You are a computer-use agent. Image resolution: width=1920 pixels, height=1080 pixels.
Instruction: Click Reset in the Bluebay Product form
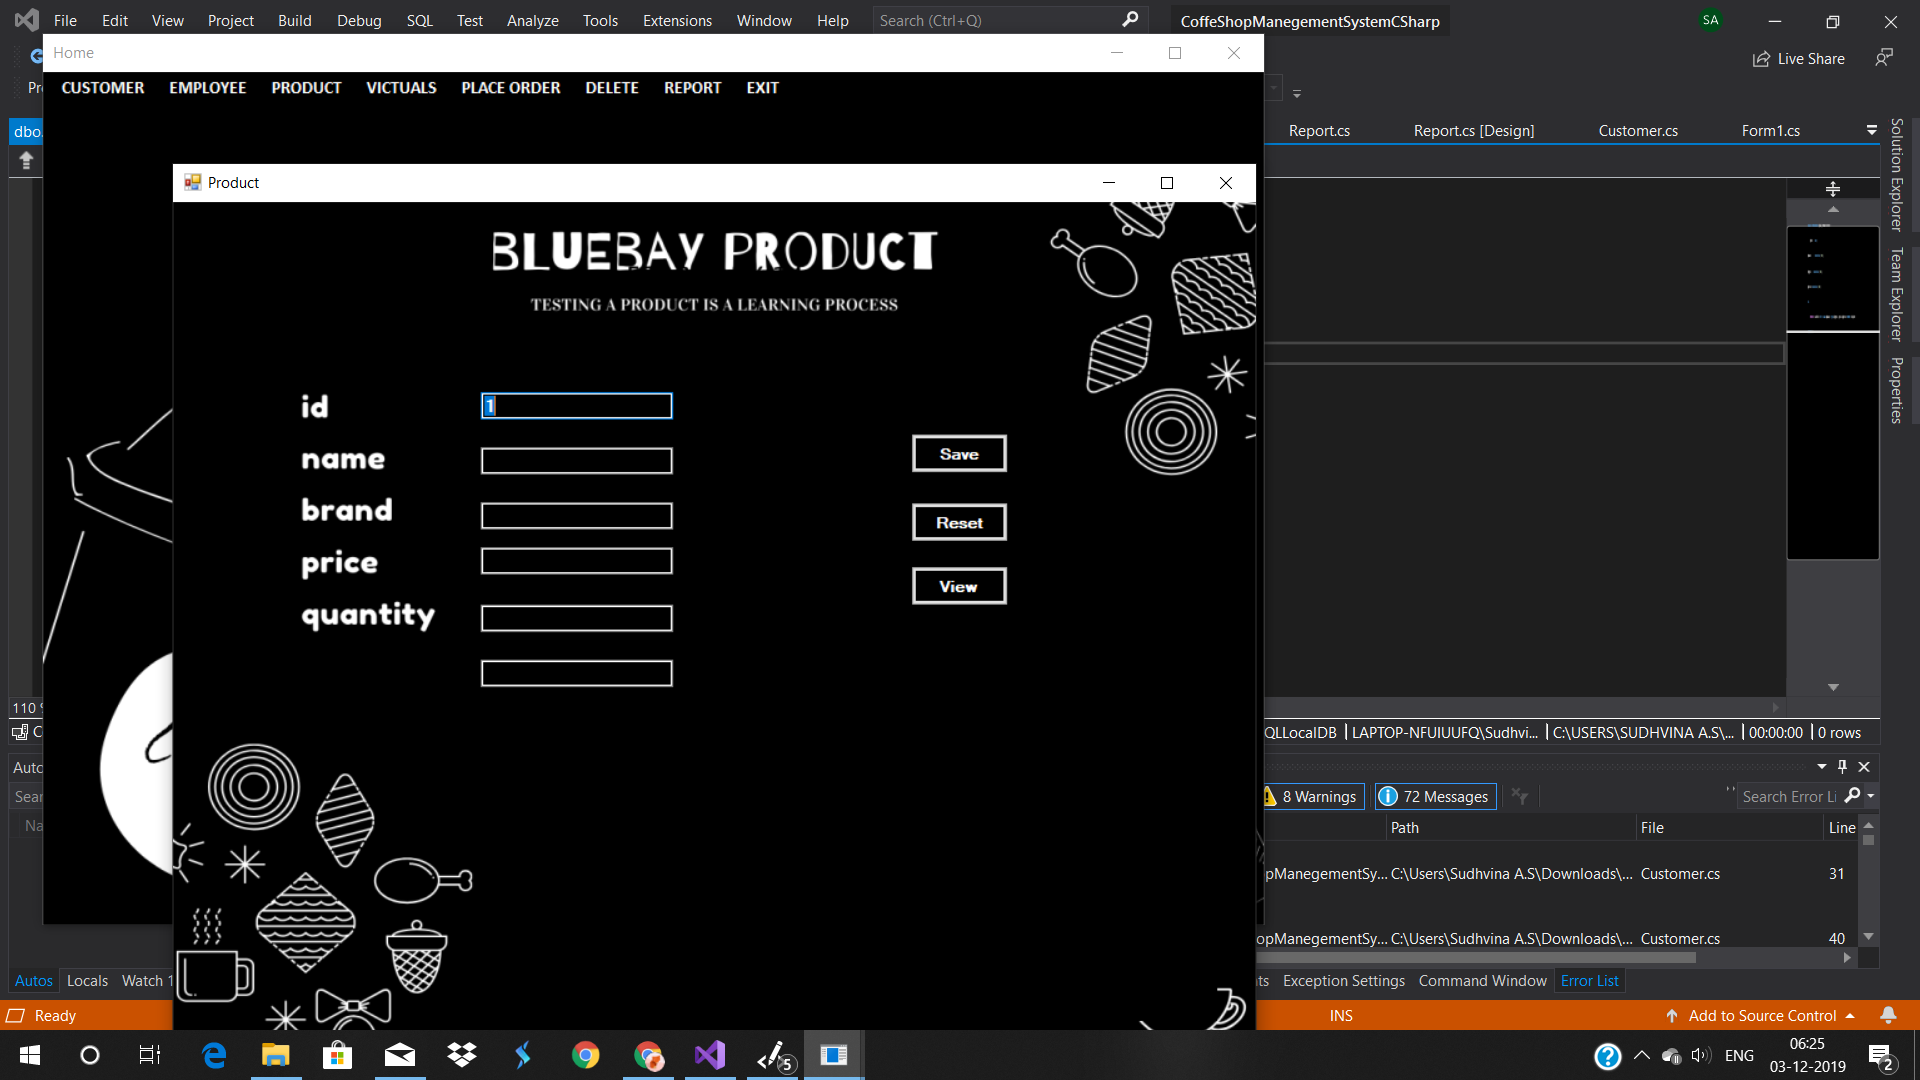pyautogui.click(x=958, y=521)
